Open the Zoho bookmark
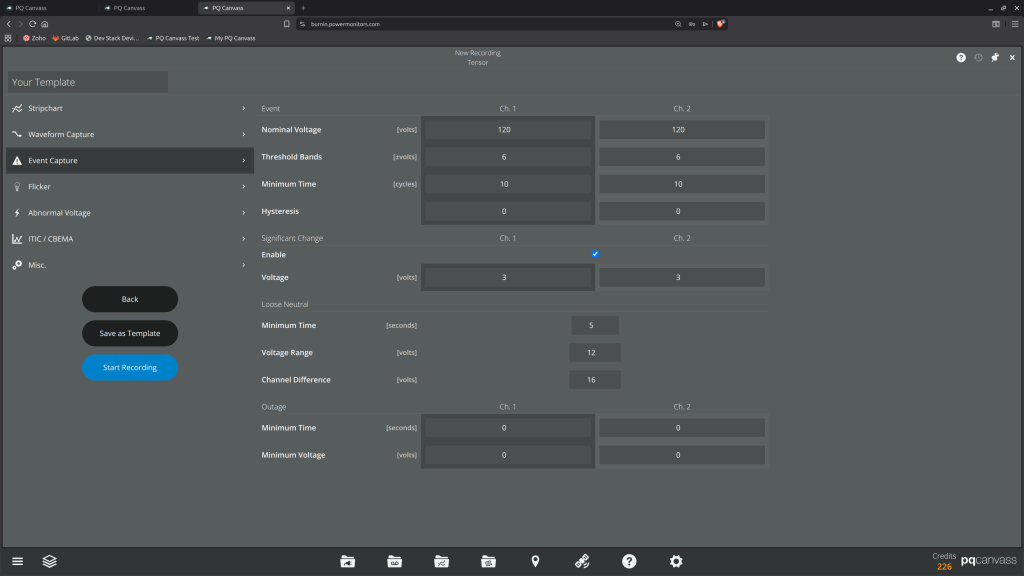Viewport: 1024px width, 576px height. 35,38
